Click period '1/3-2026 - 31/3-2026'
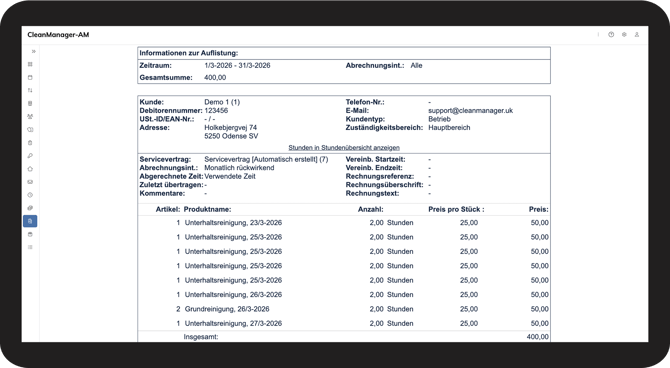The width and height of the screenshot is (670, 368). click(237, 65)
